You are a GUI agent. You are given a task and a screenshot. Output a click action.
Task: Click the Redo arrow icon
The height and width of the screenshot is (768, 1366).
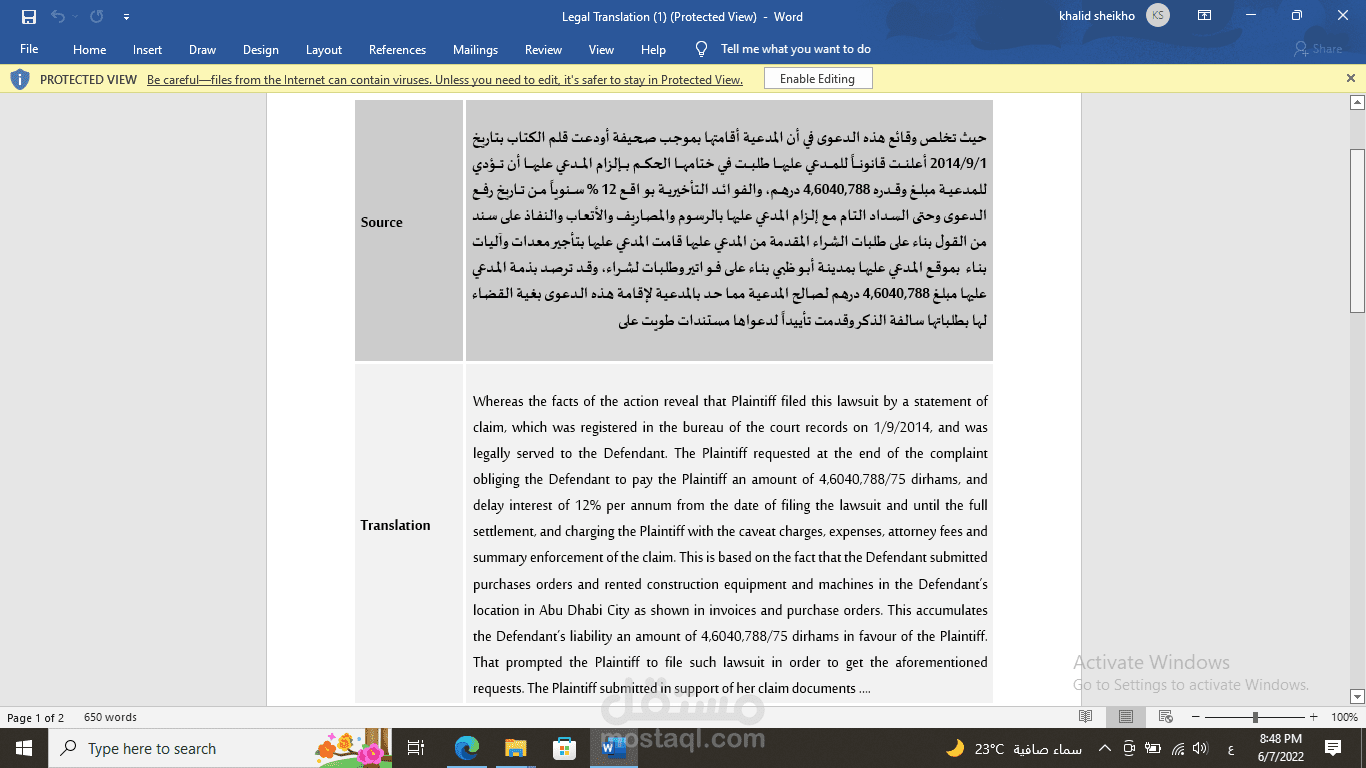tap(94, 16)
